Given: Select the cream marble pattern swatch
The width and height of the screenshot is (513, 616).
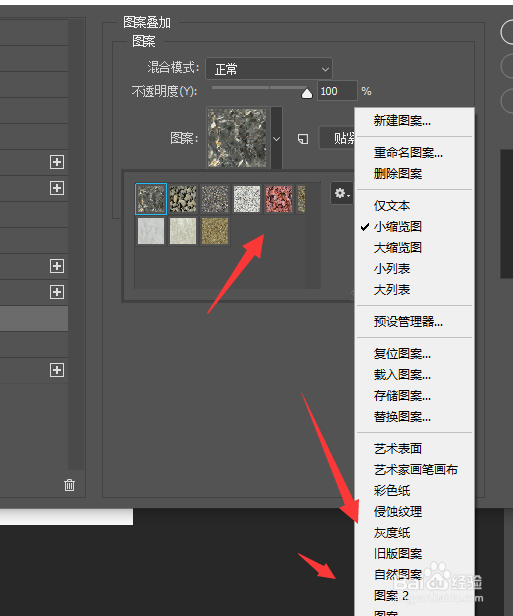Looking at the screenshot, I should [x=183, y=231].
